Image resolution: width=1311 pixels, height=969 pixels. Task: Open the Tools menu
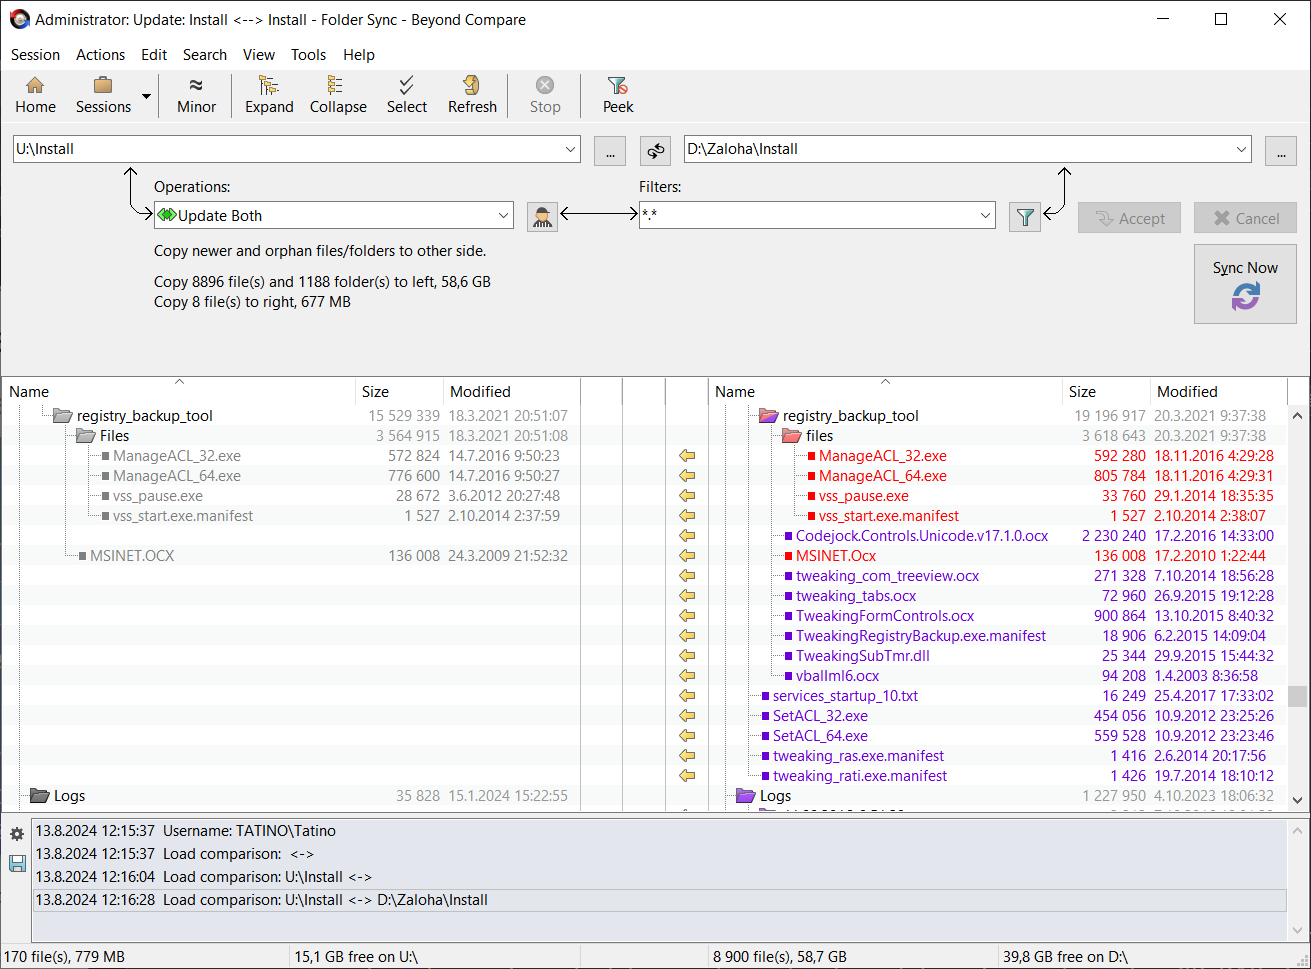(x=308, y=55)
